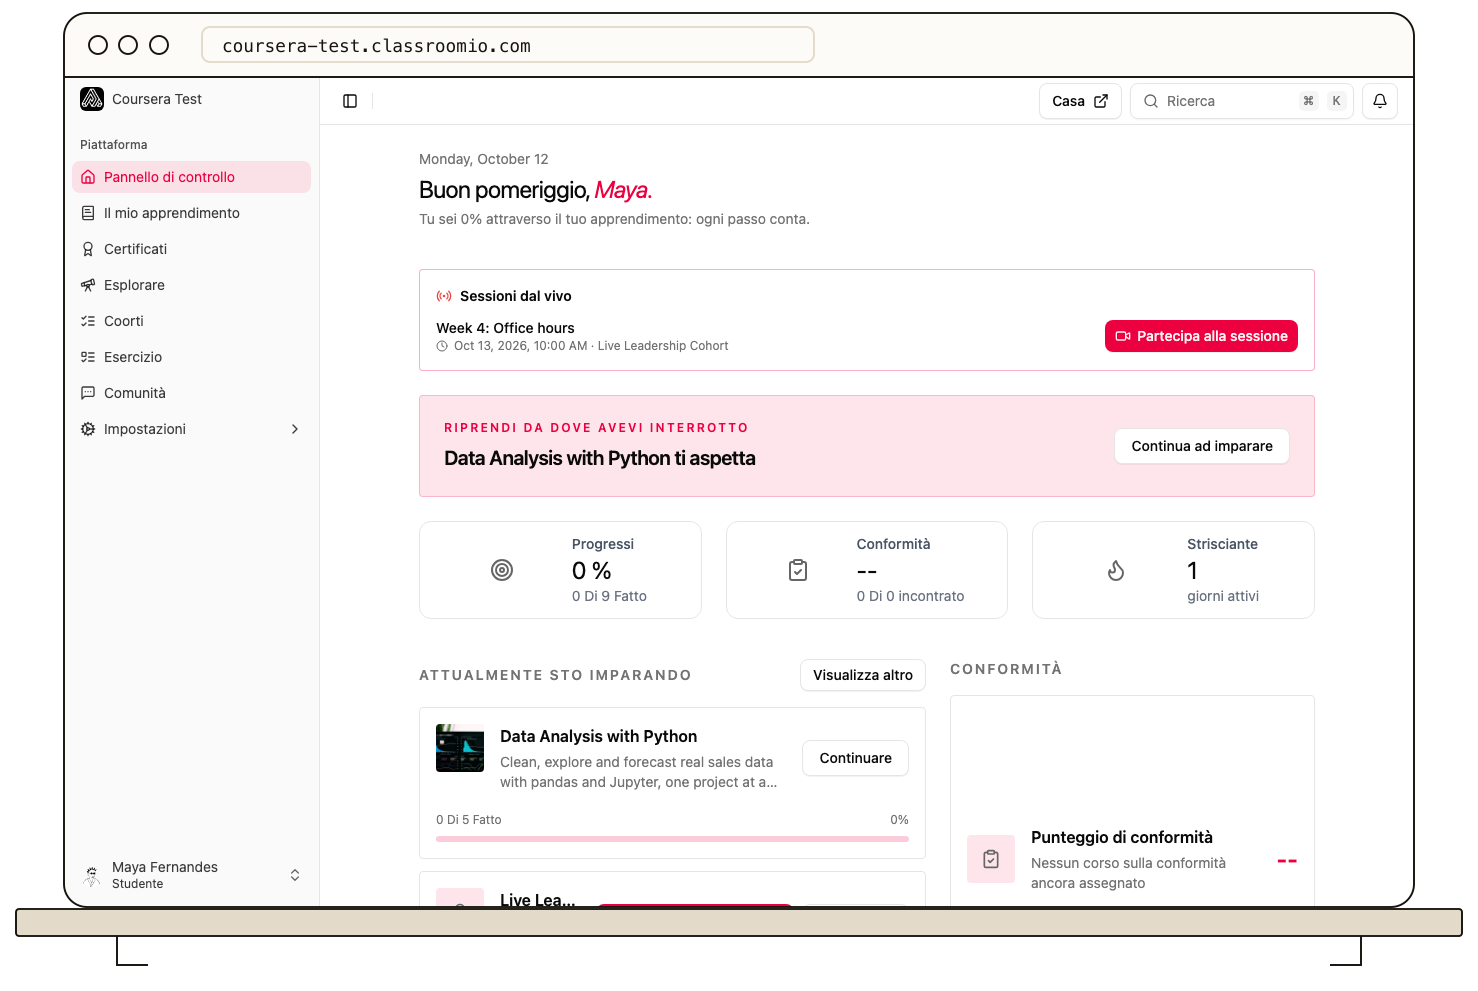Open the Certificati page
Image resolution: width=1478 pixels, height=991 pixels.
coord(192,249)
